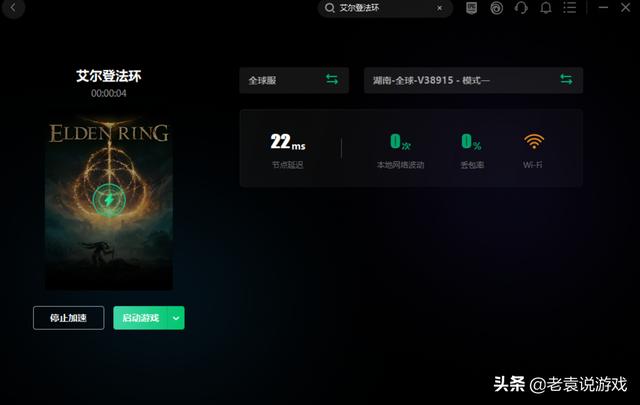The height and width of the screenshot is (405, 640).
Task: Click the 0% packet loss indicator
Action: [471, 142]
